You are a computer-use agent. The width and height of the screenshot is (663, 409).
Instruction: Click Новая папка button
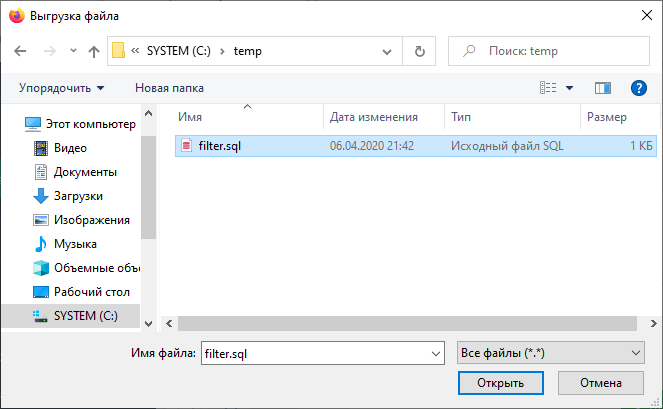pyautogui.click(x=169, y=88)
